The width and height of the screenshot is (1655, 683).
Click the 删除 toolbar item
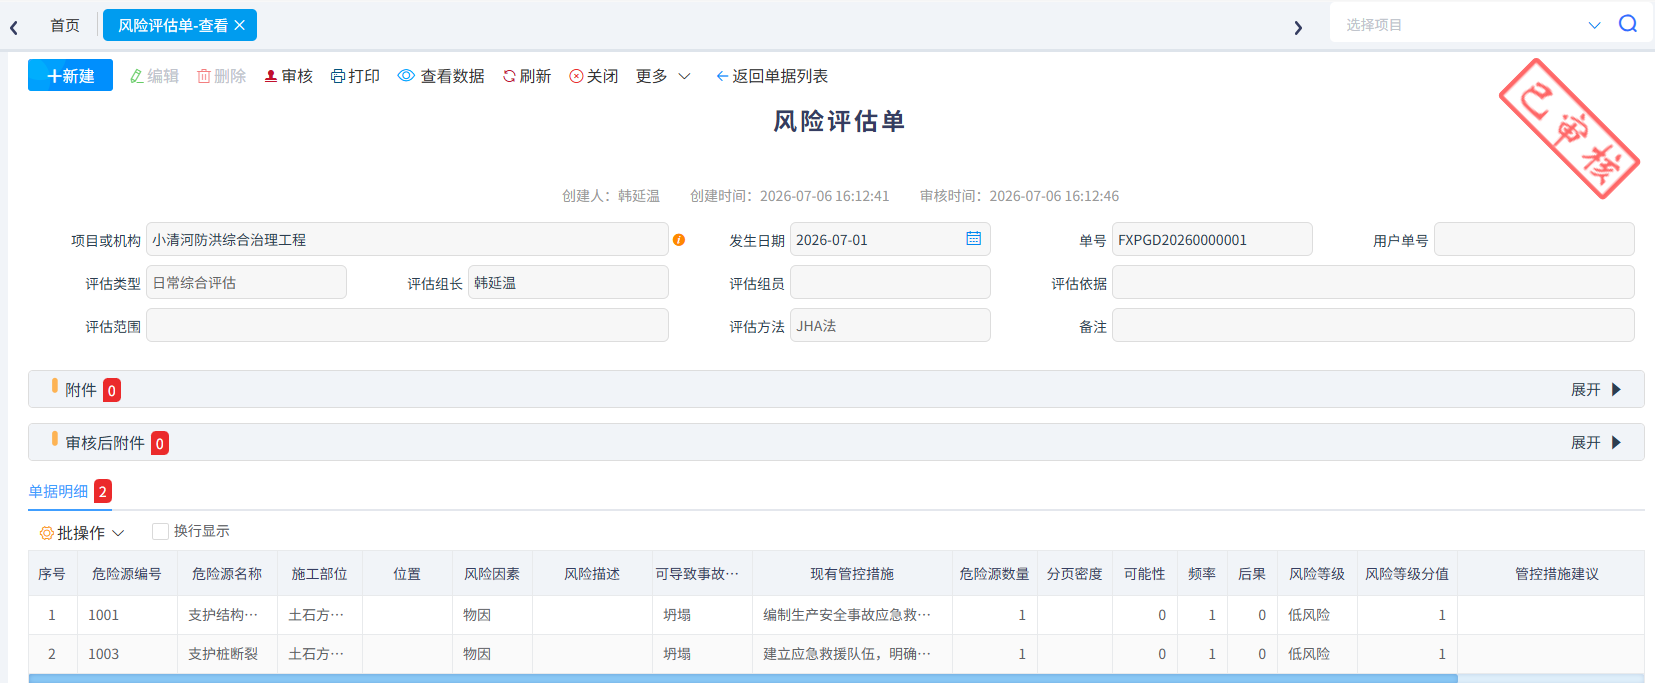(x=221, y=76)
